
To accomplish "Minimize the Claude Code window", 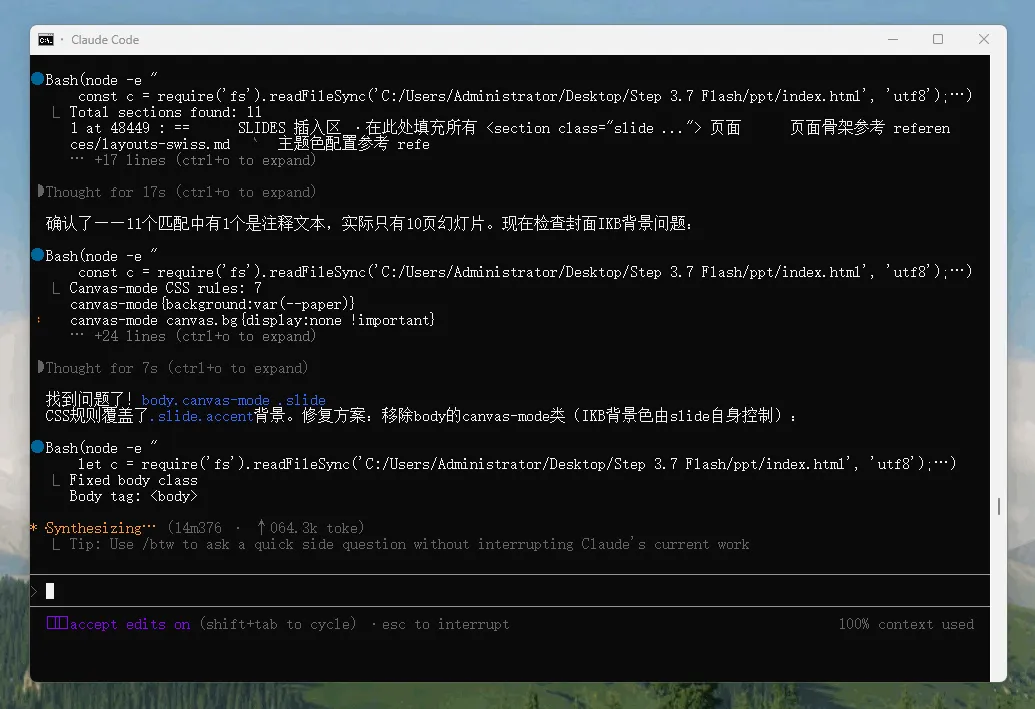I will 892,40.
